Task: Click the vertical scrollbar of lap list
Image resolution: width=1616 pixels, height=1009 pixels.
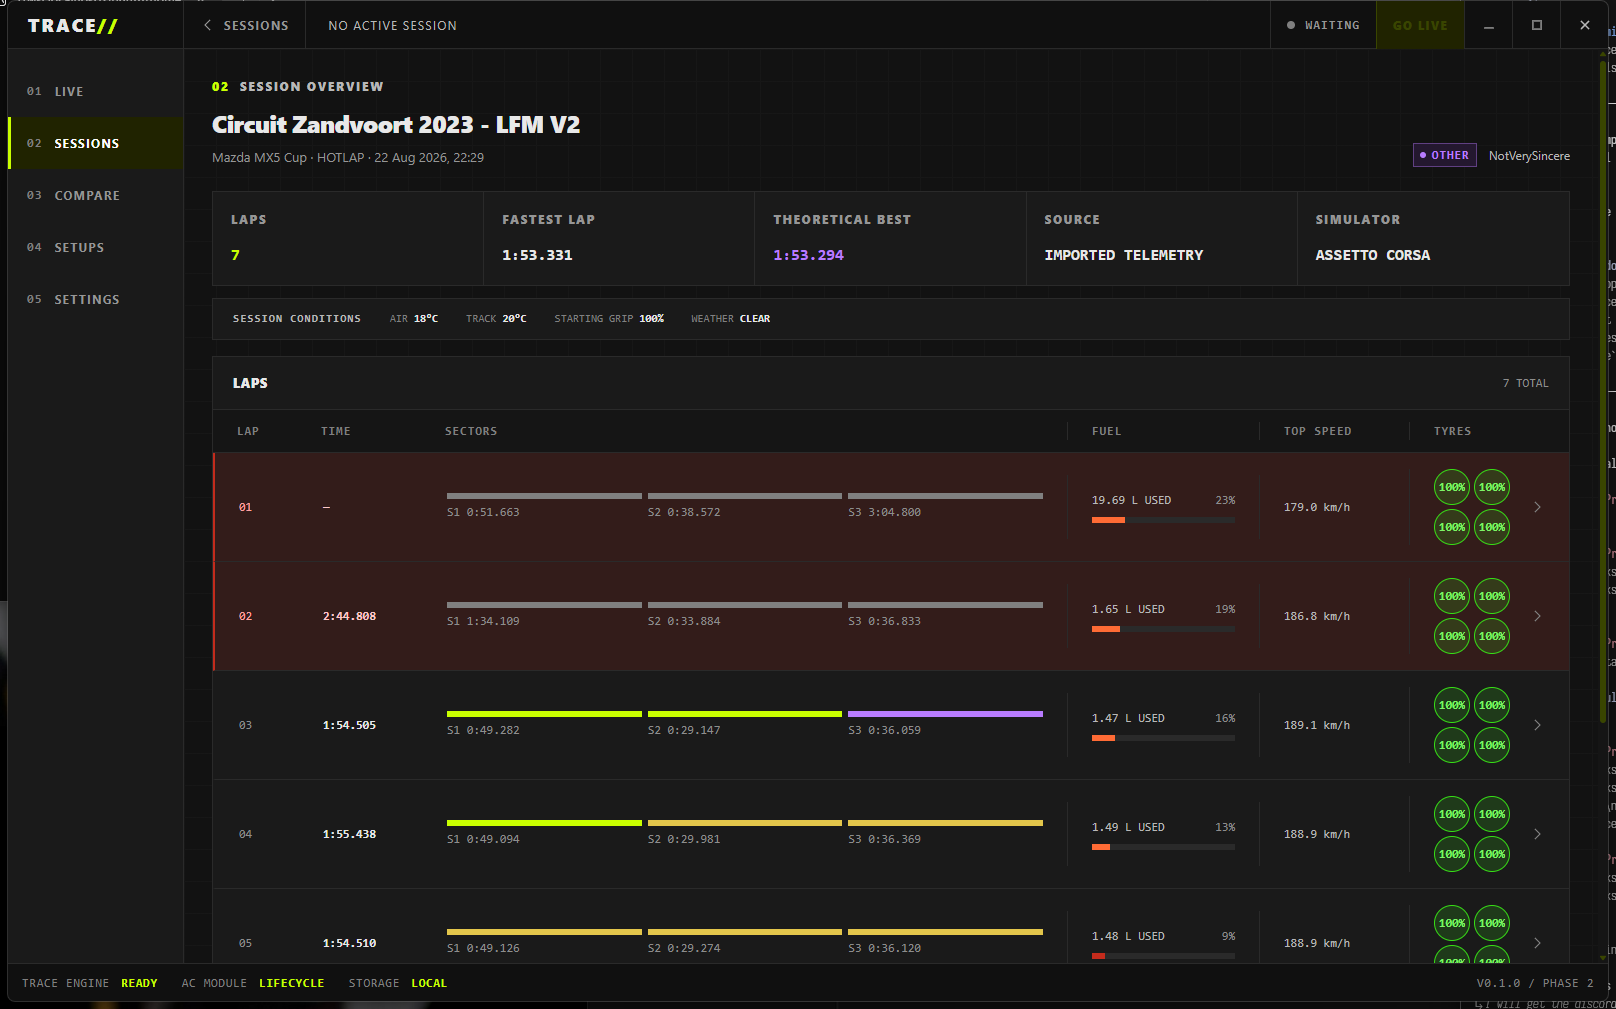Action: [1603, 390]
